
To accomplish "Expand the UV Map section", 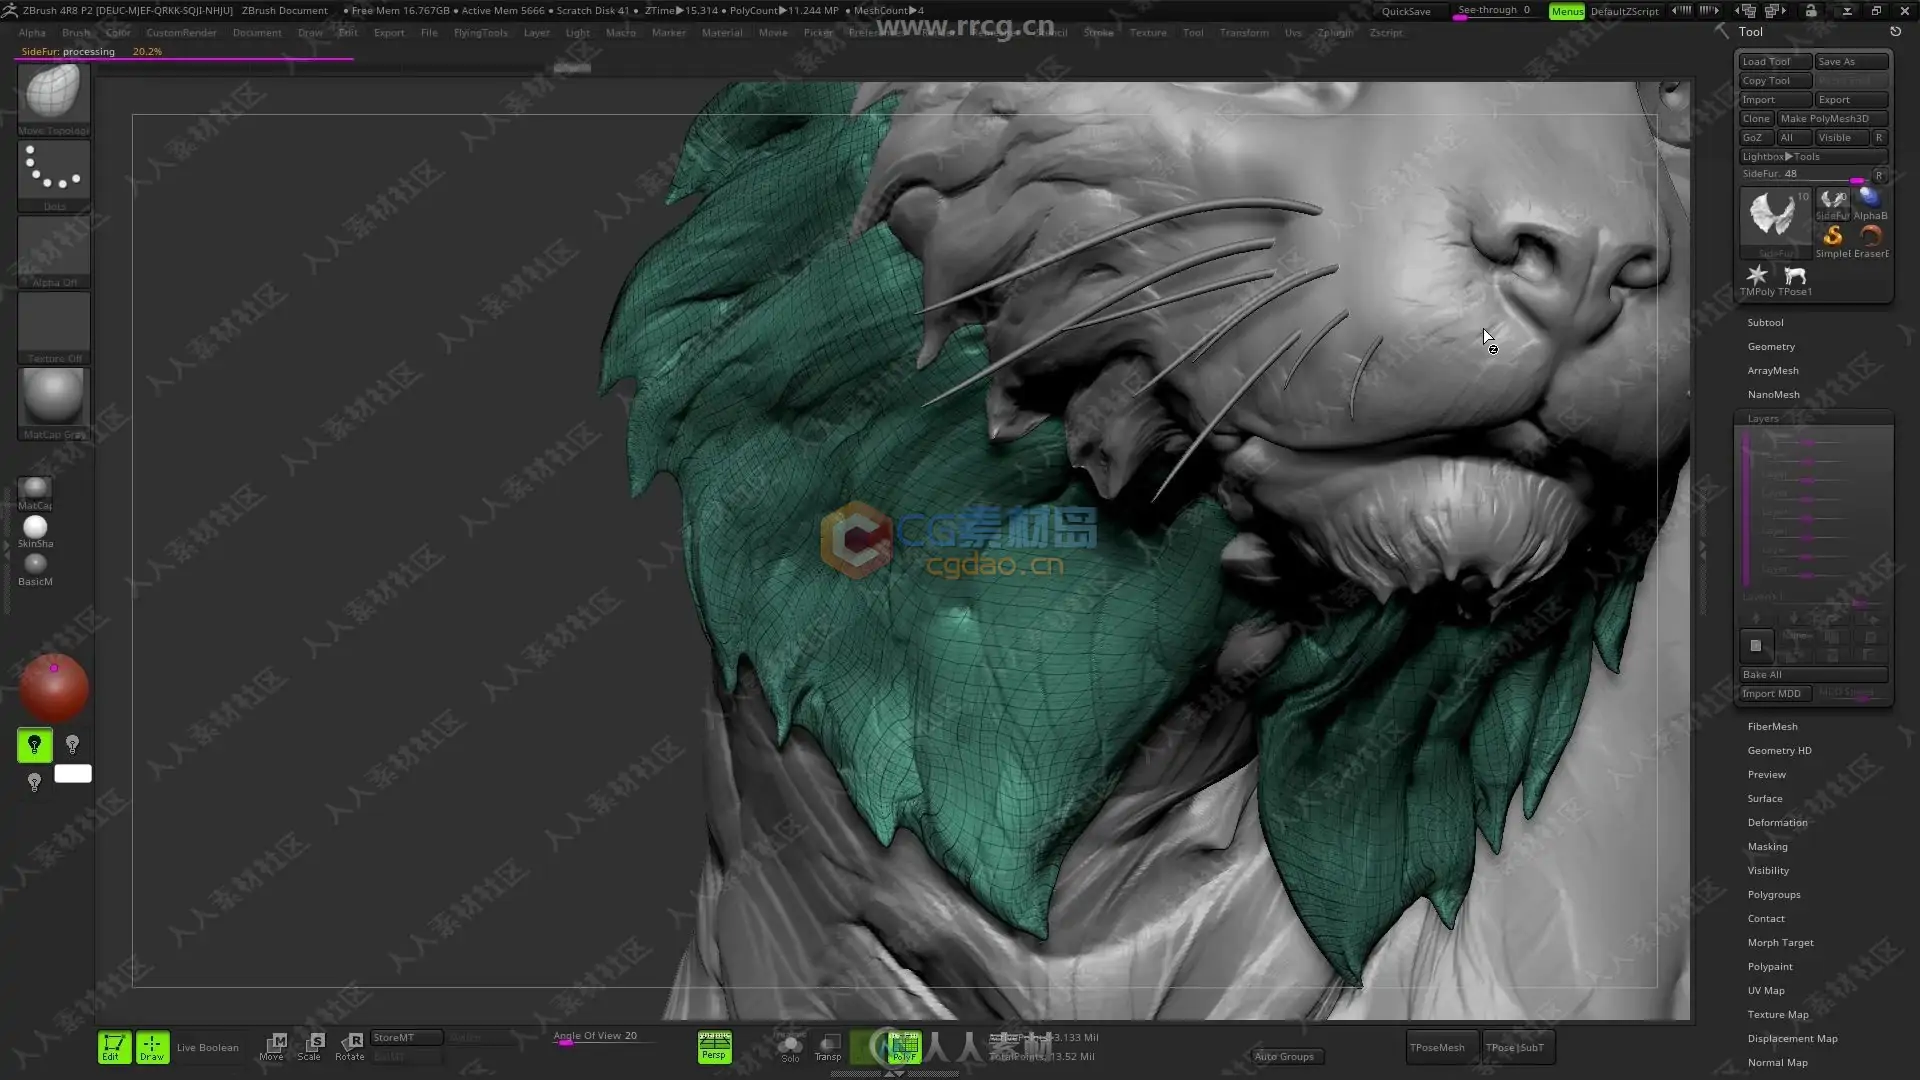I will coord(1765,990).
